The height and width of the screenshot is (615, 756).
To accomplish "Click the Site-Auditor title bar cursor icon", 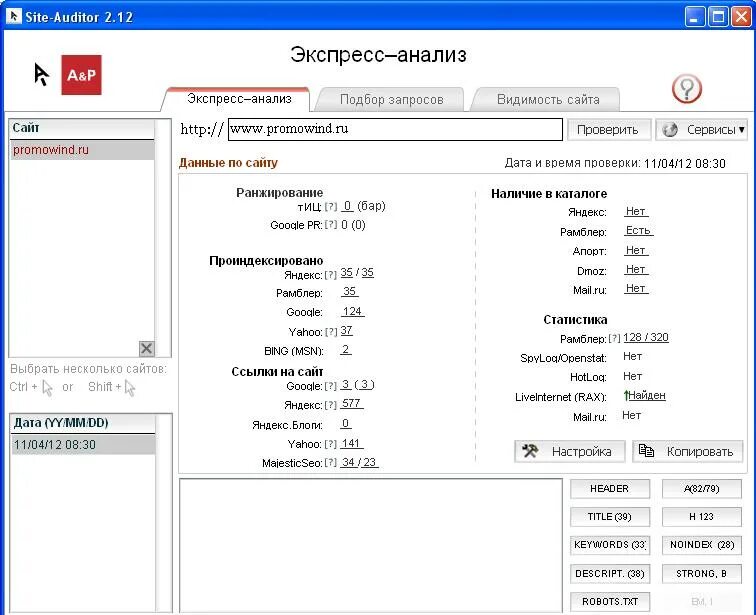I will coord(14,16).
